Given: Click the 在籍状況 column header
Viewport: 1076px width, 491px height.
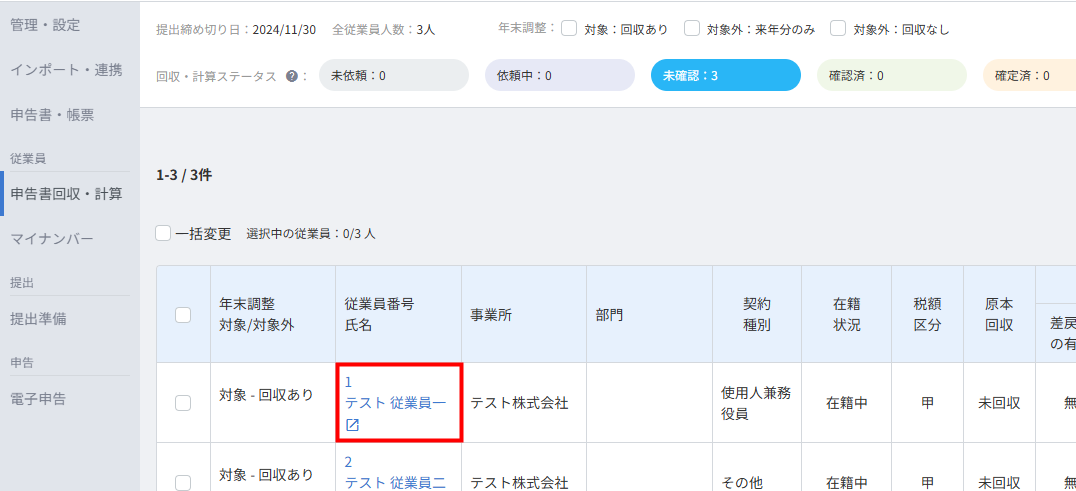Looking at the screenshot, I should point(846,315).
